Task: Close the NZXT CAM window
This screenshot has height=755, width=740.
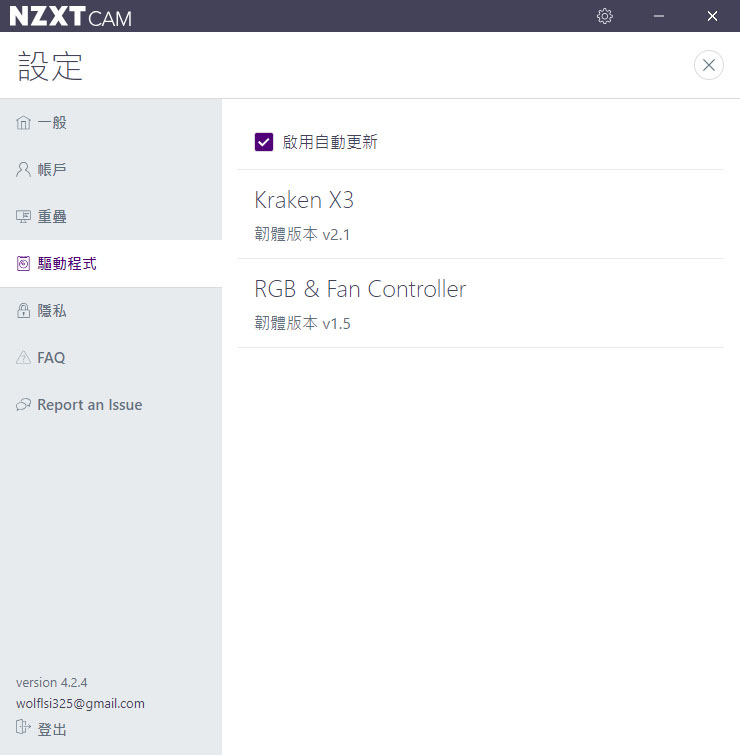Action: click(712, 16)
